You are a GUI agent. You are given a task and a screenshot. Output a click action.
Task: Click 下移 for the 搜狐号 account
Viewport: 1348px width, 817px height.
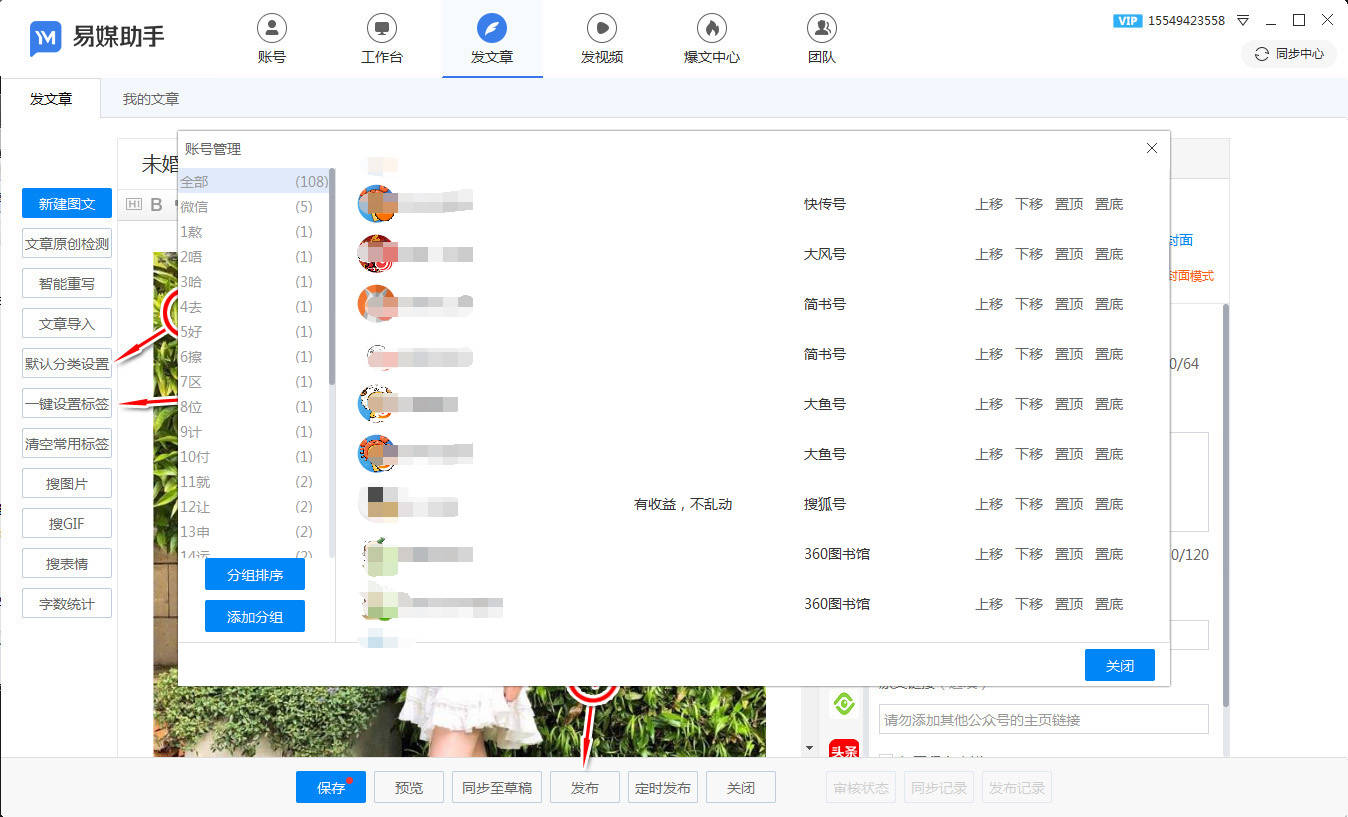tap(1029, 504)
